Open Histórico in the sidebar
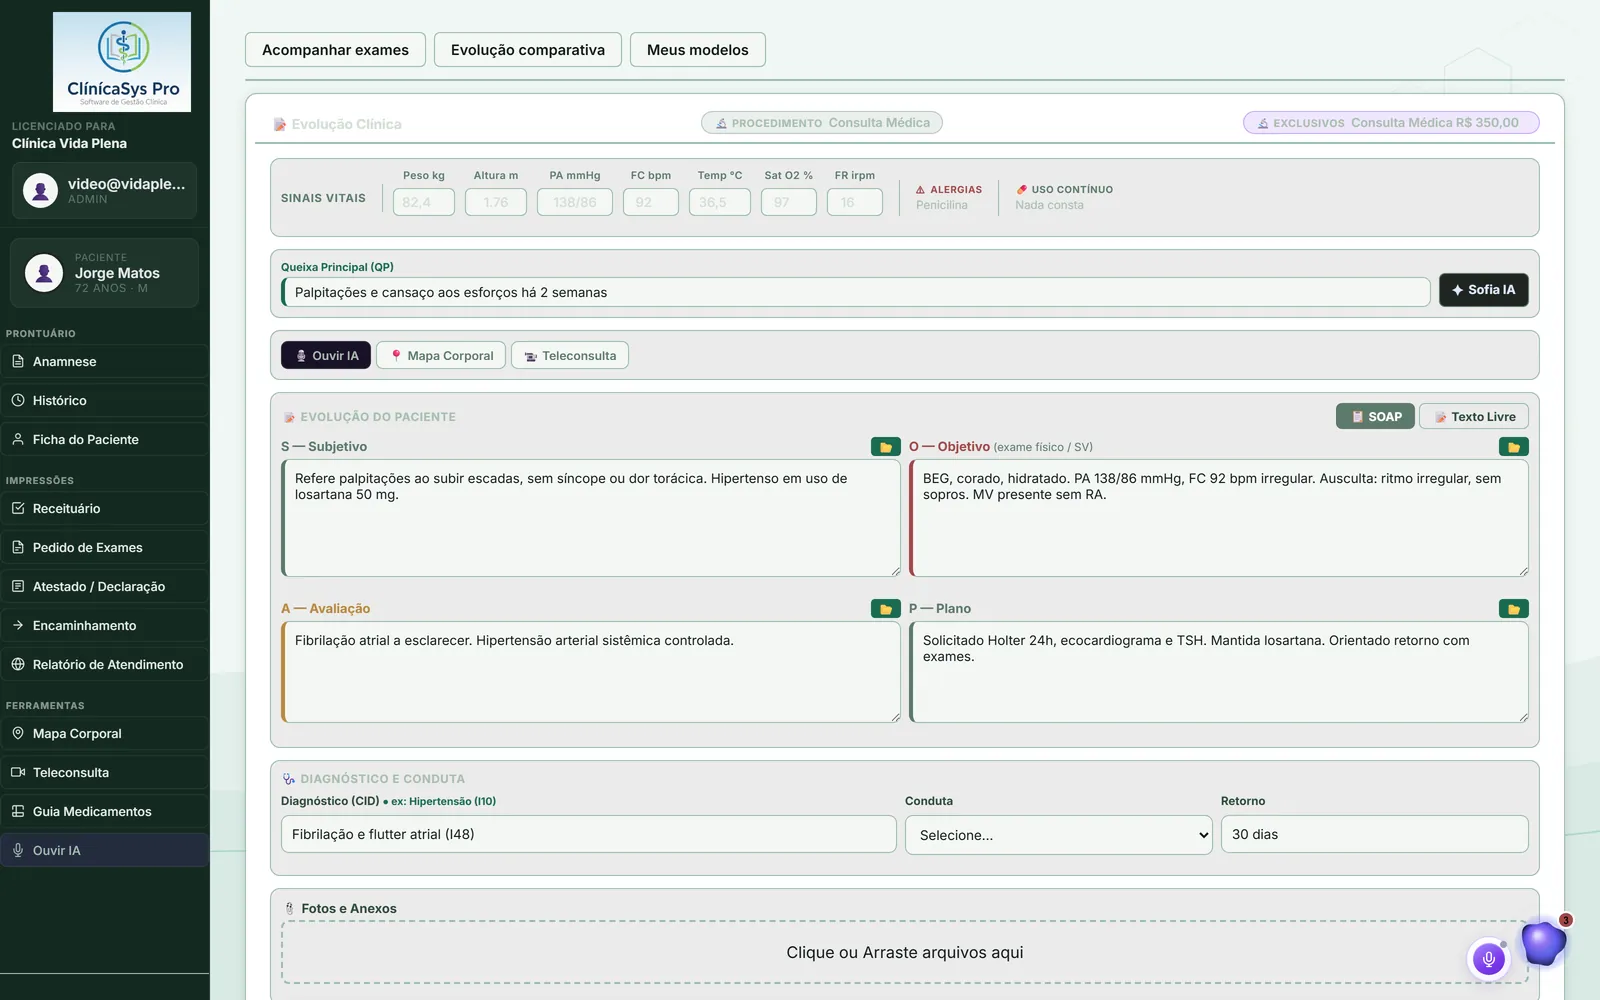 (105, 401)
